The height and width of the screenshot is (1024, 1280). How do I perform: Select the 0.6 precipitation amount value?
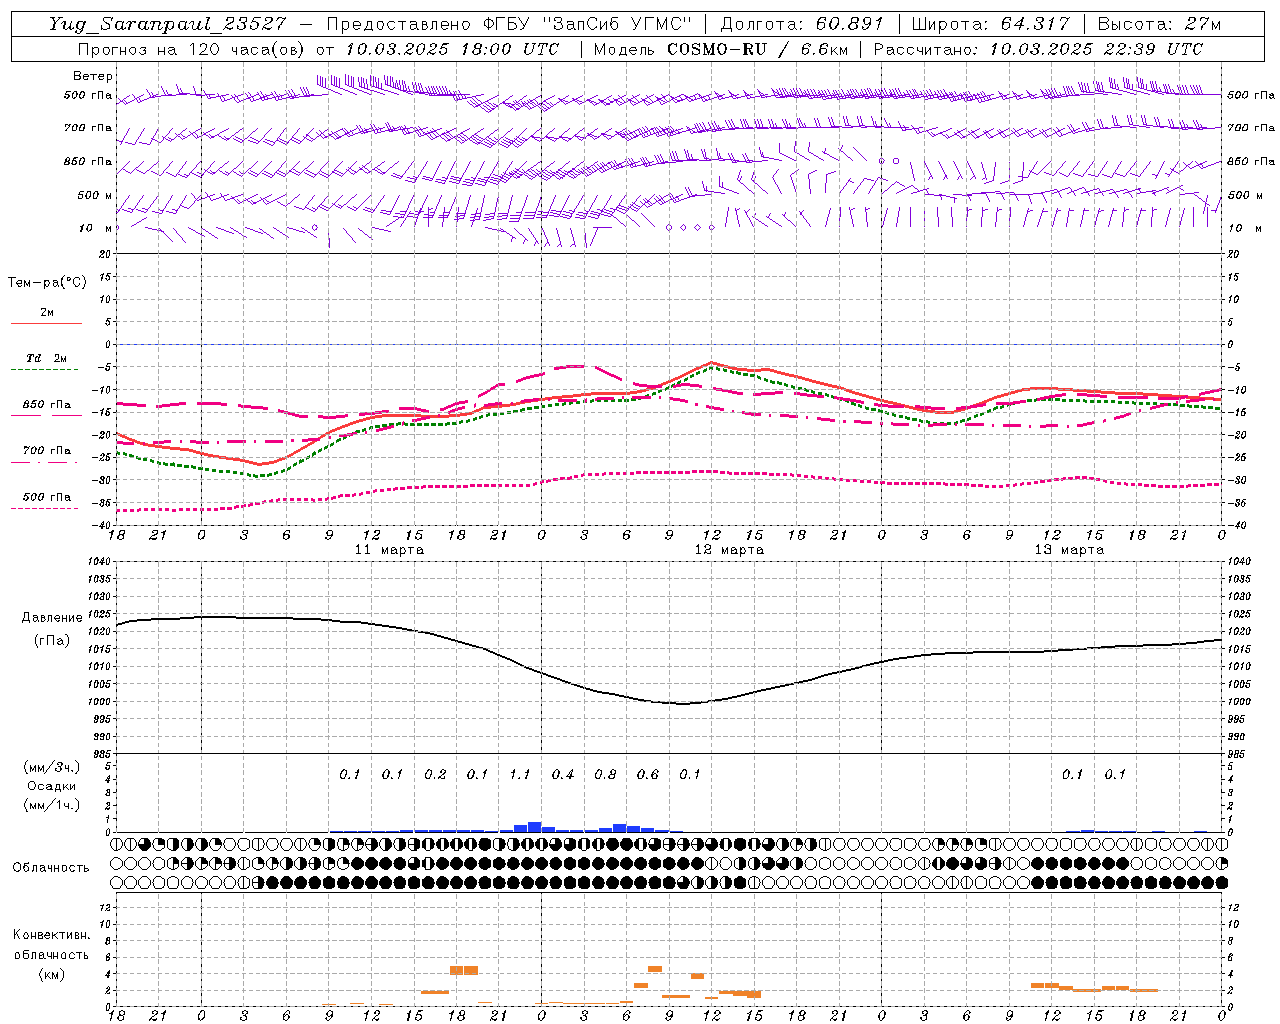pyautogui.click(x=648, y=774)
